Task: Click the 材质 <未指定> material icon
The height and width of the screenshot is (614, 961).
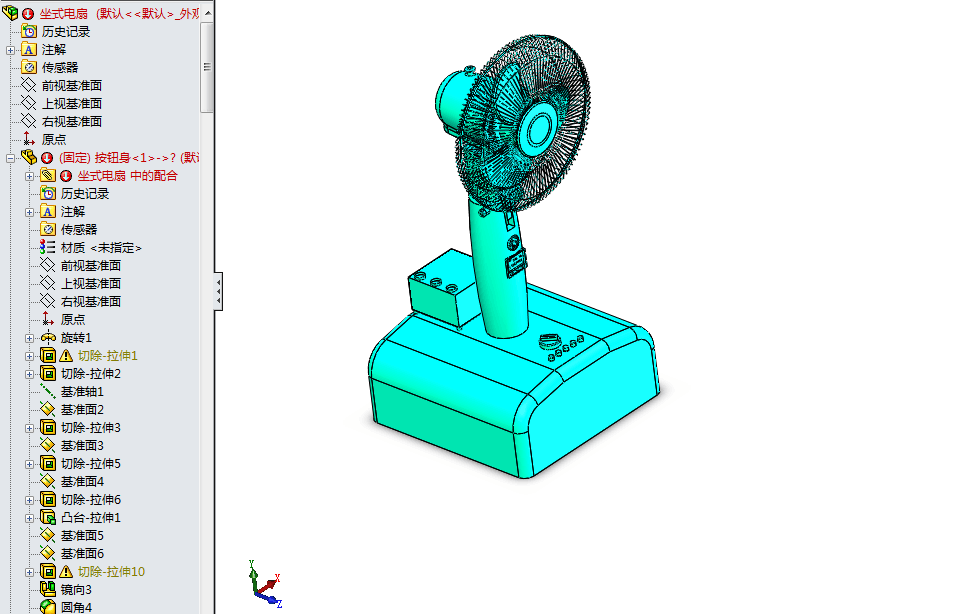Action: click(x=48, y=247)
